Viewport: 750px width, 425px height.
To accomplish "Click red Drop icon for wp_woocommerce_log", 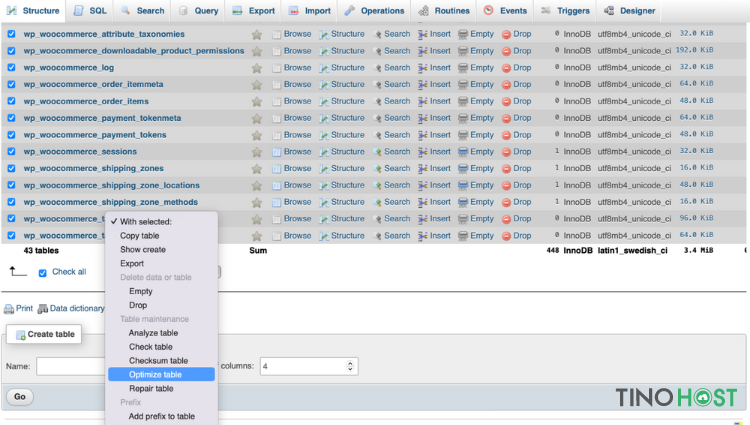I will pyautogui.click(x=507, y=68).
